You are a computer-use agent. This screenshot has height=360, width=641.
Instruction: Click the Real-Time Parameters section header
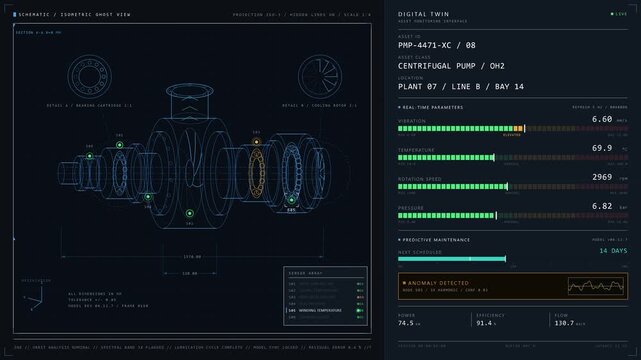pos(431,107)
